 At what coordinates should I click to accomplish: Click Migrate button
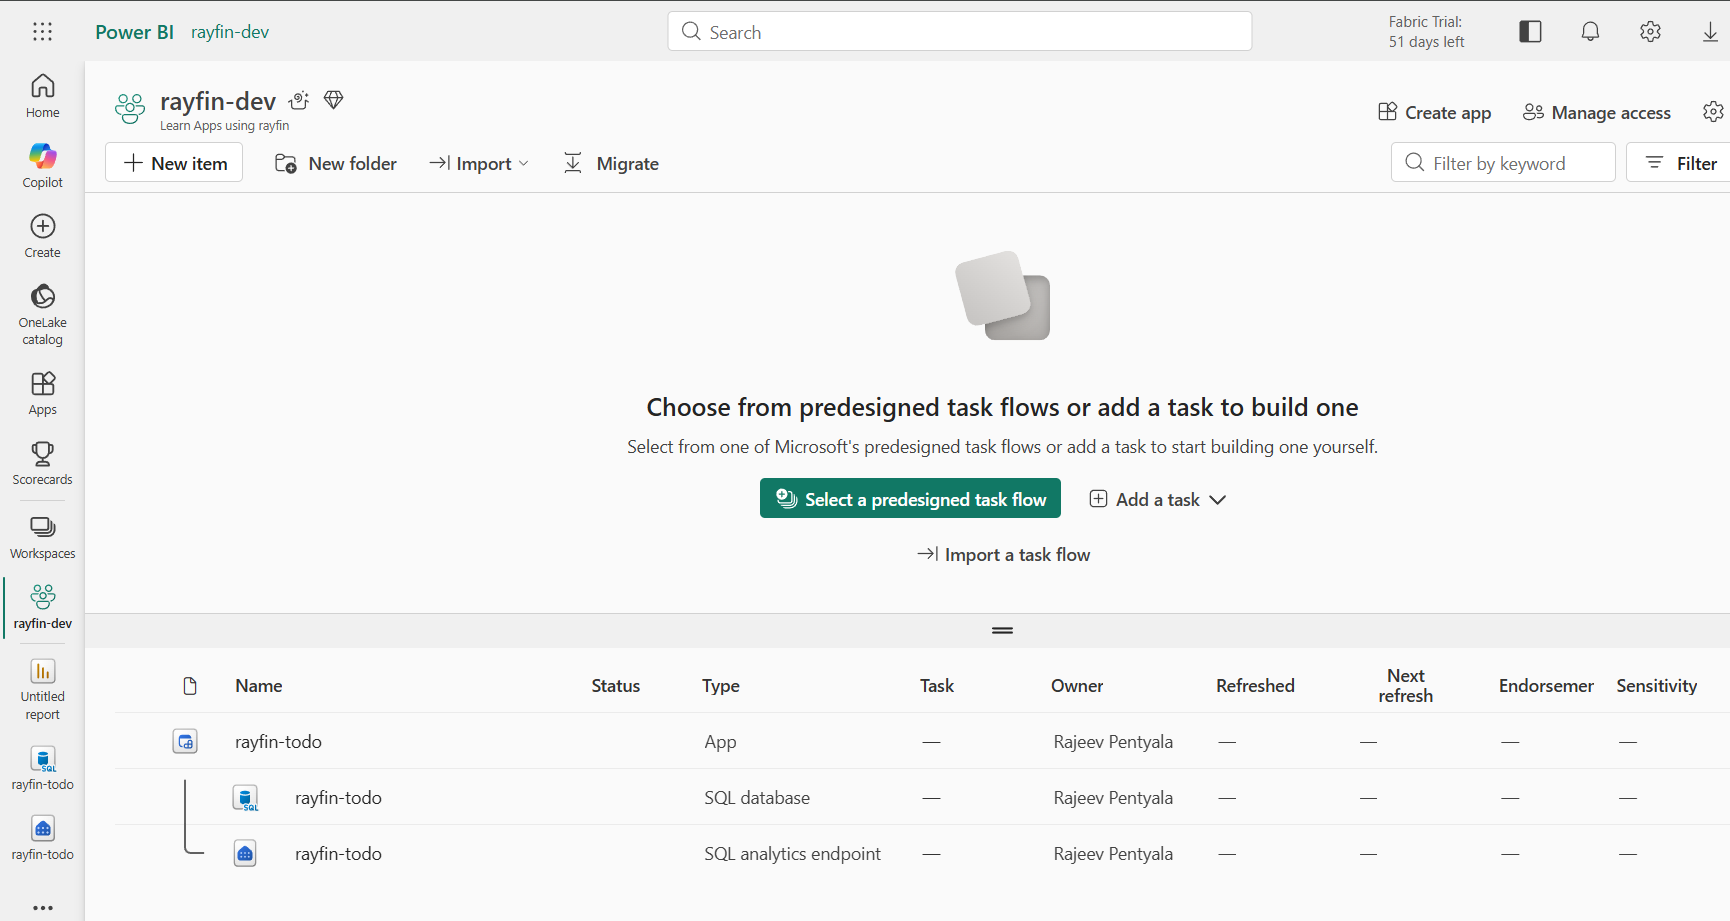click(612, 164)
